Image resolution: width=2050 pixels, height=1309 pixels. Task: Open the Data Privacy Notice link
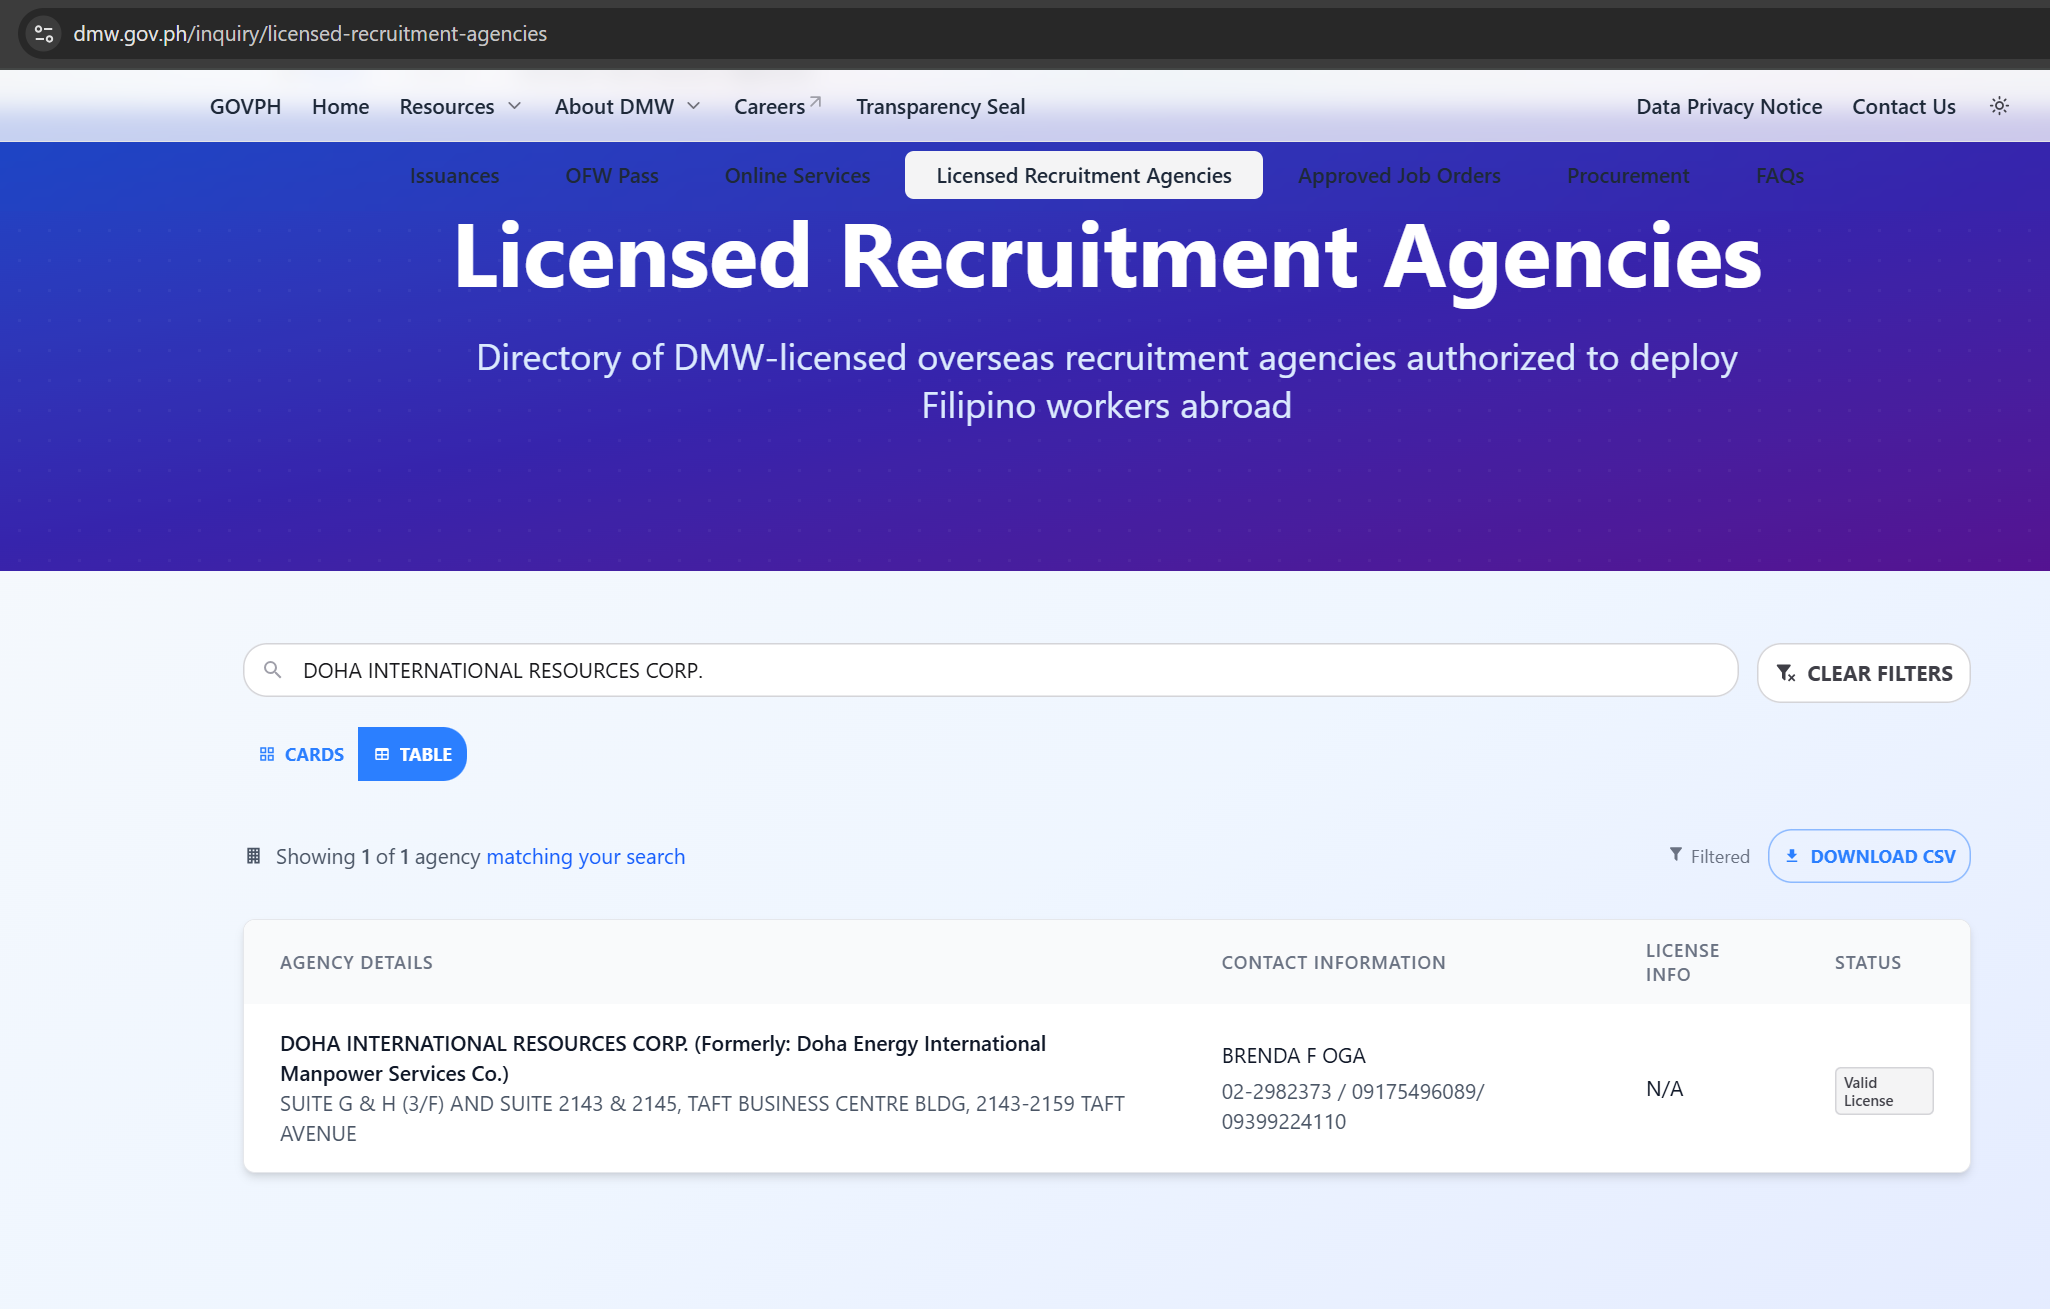[1728, 106]
